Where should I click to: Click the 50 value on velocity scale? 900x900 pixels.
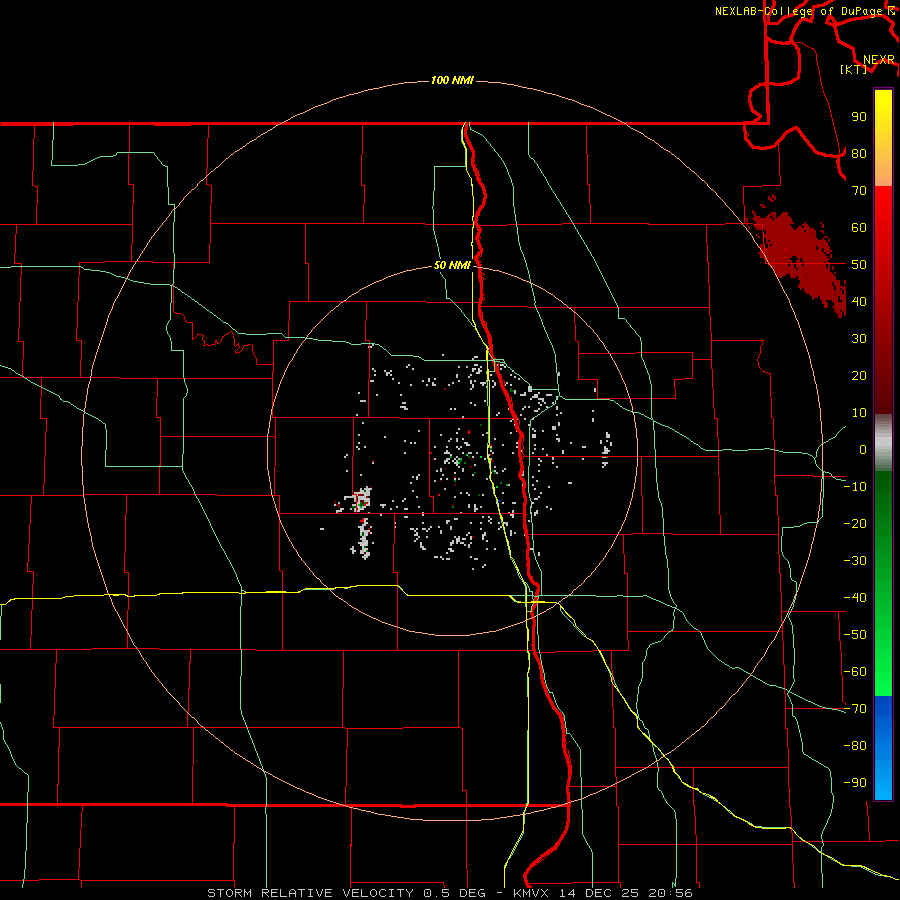coord(859,265)
